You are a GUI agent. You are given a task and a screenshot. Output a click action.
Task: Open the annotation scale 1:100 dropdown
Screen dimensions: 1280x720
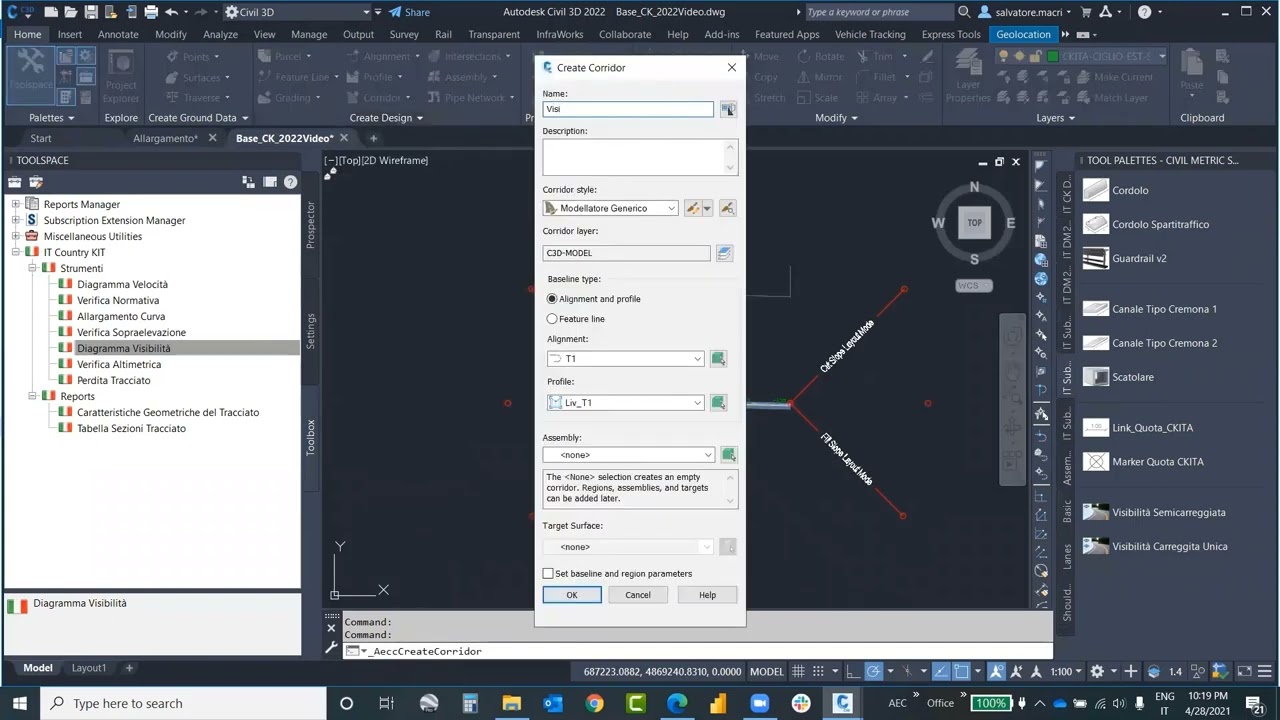click(1068, 672)
